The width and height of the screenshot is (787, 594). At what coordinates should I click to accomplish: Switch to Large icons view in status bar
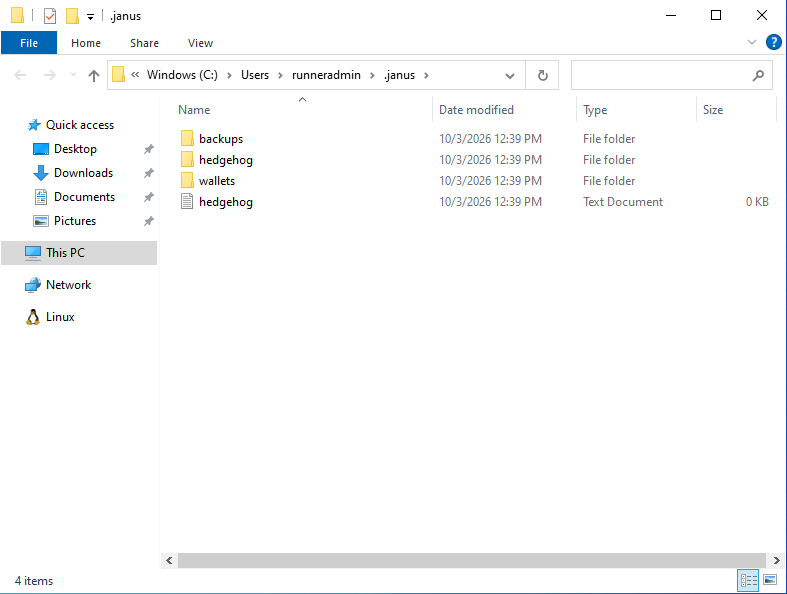click(770, 580)
